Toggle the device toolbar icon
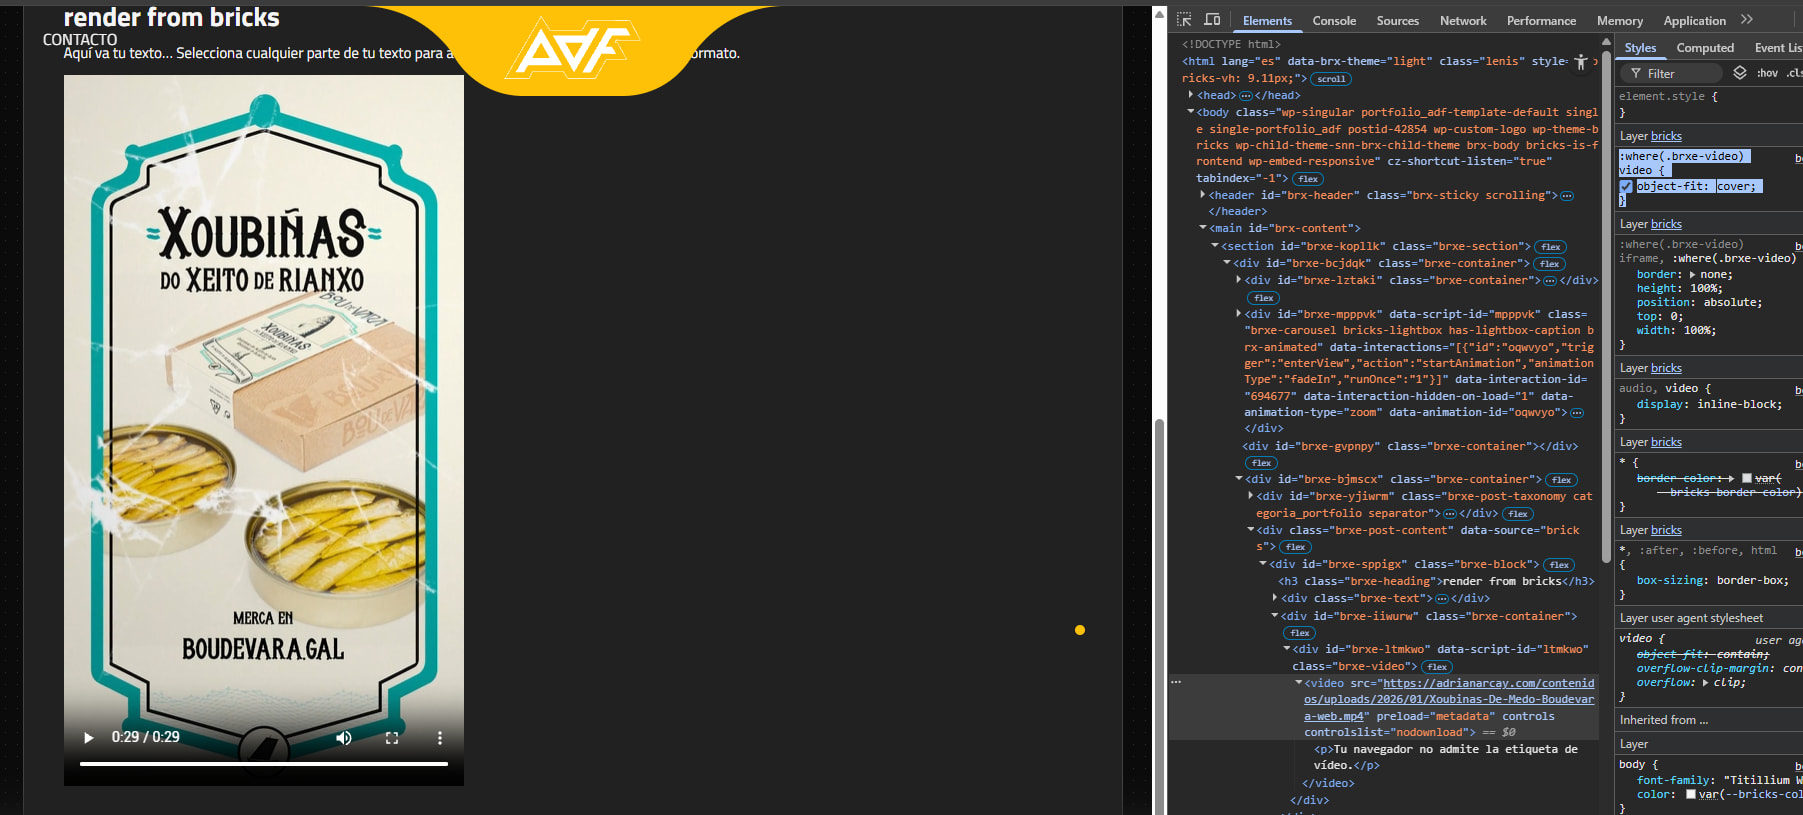This screenshot has height=815, width=1803. click(1212, 20)
